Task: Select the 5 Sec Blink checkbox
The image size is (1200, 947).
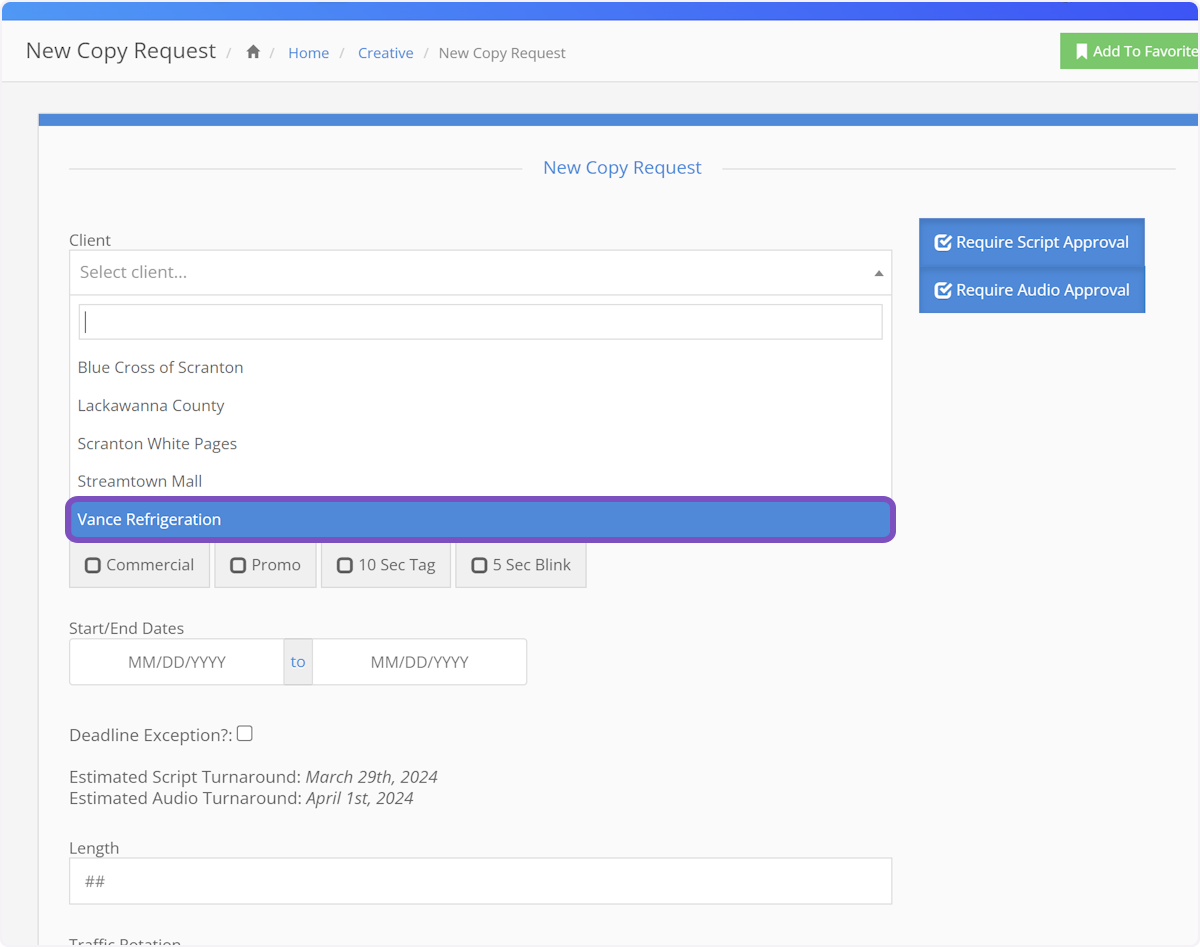Action: pos(479,566)
